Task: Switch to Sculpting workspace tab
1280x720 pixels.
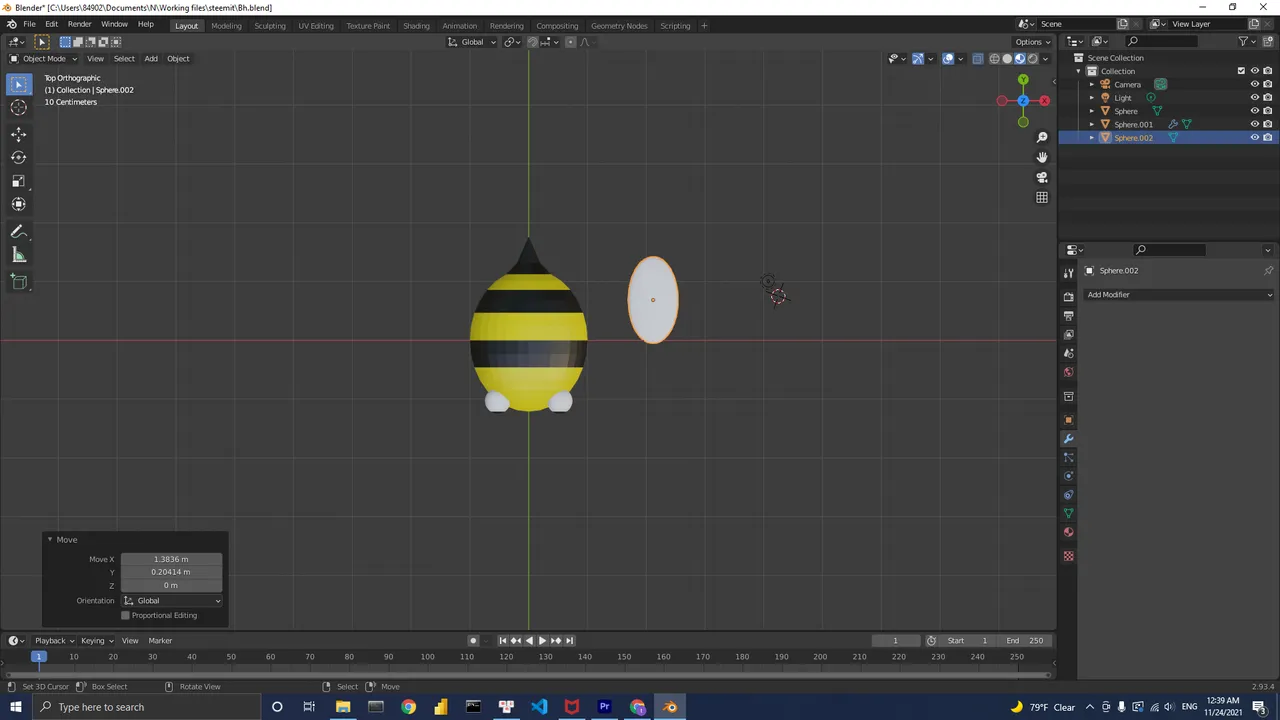Action: tap(269, 25)
